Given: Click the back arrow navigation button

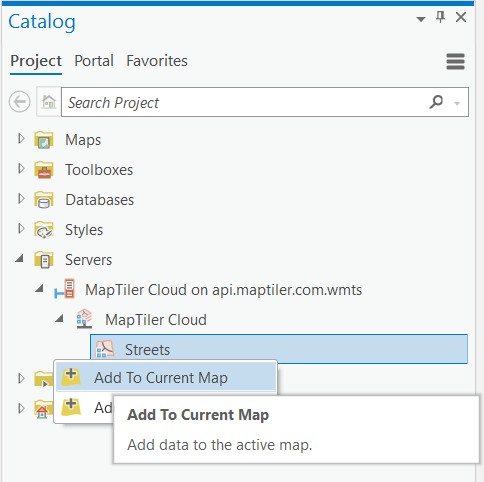Looking at the screenshot, I should 20,102.
